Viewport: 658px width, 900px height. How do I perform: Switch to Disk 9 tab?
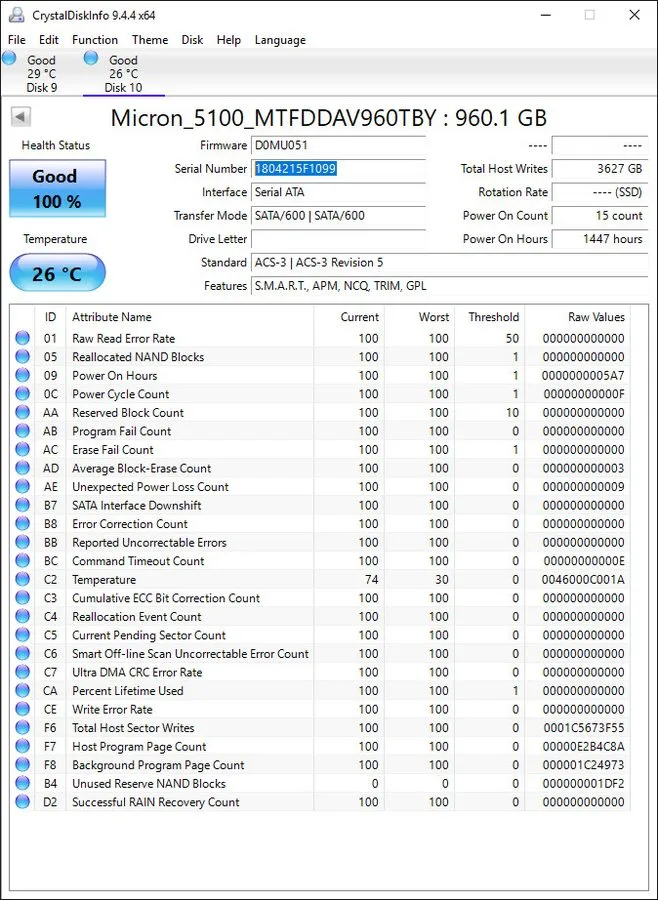click(x=41, y=73)
